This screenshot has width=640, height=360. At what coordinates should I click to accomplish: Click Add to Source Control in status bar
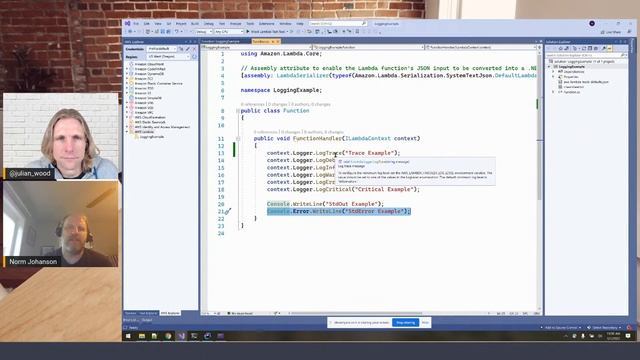560,328
